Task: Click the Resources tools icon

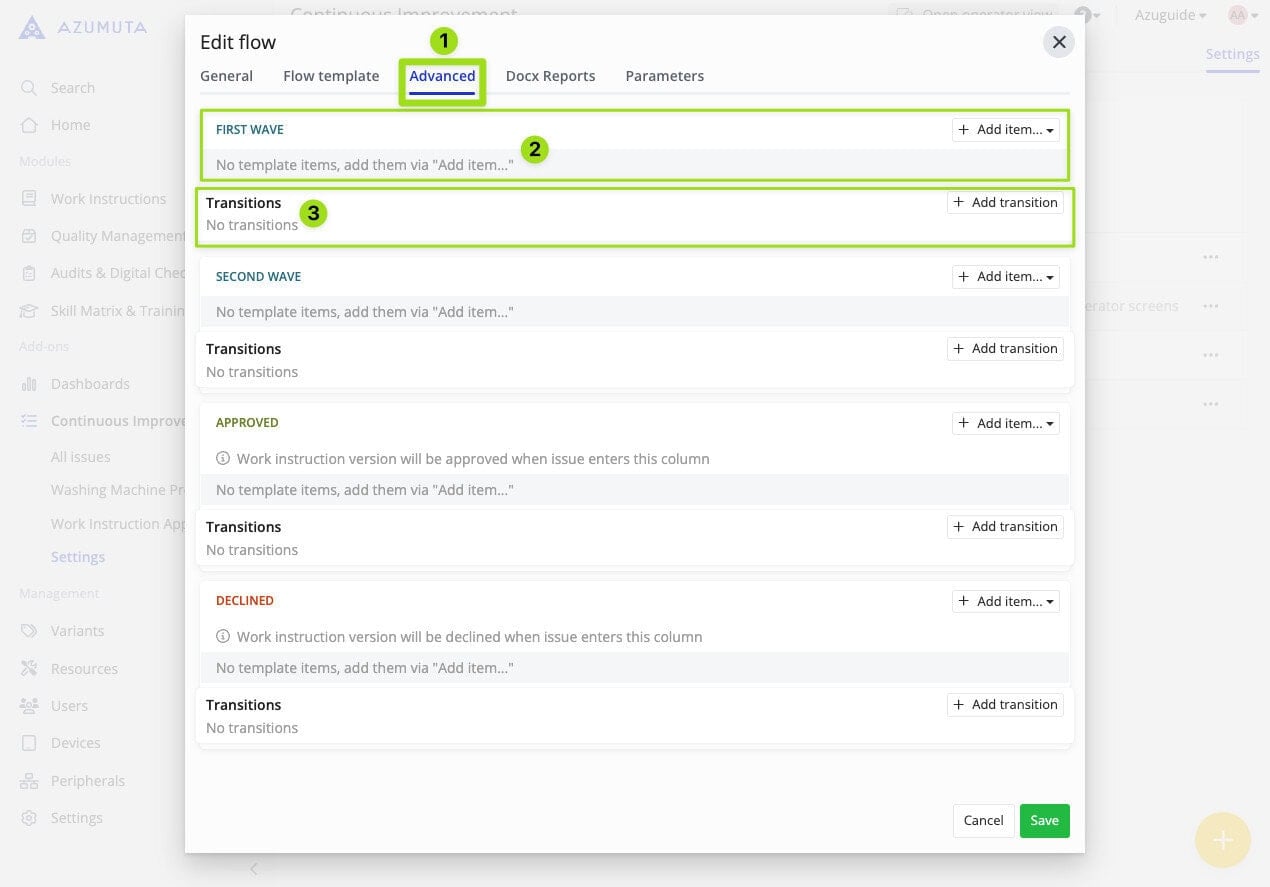Action: coord(30,669)
